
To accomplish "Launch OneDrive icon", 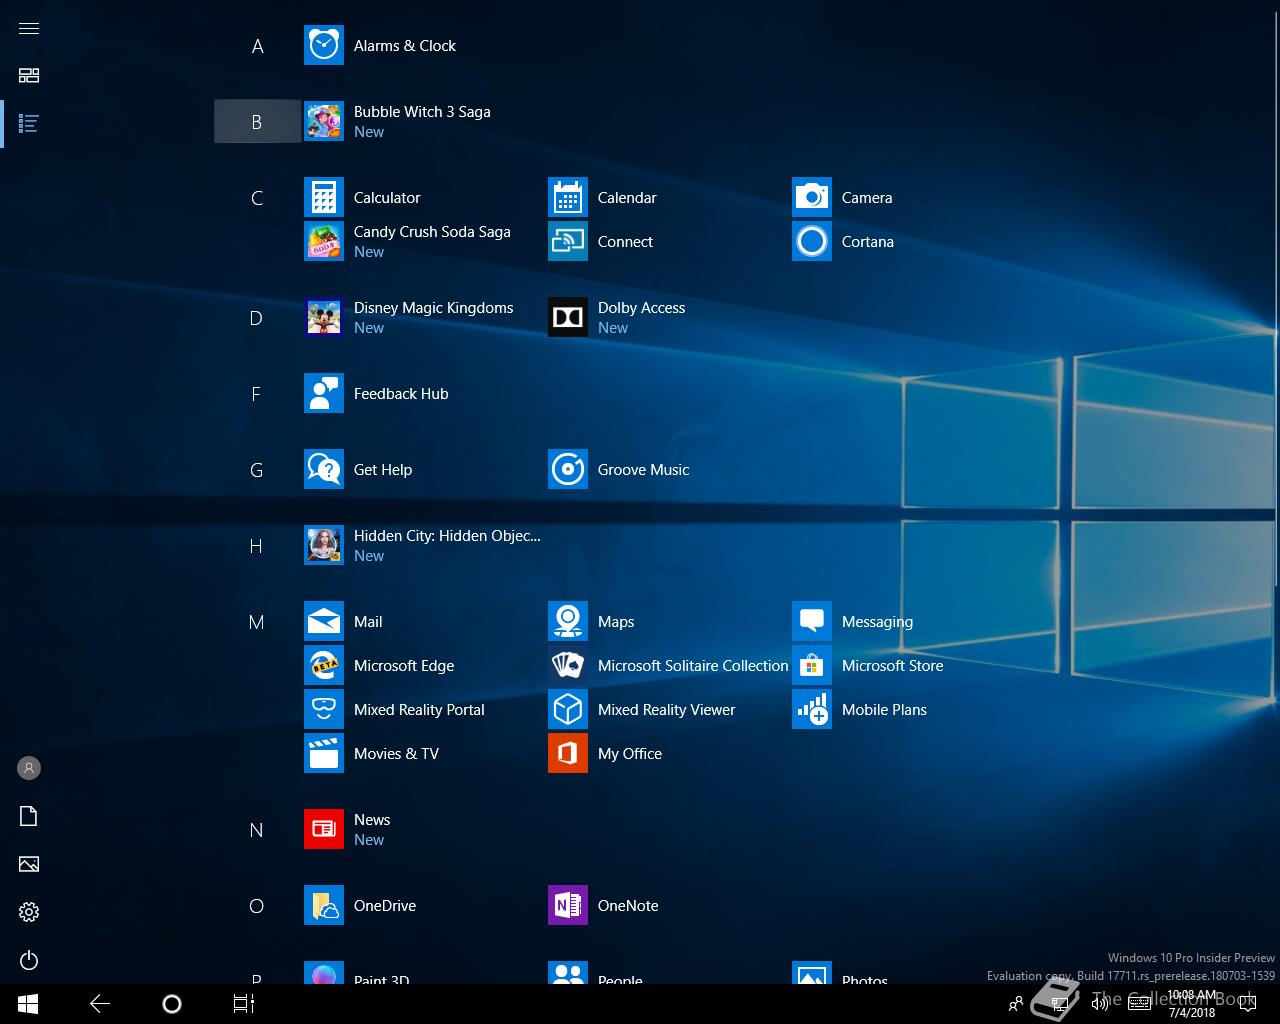I will (x=324, y=906).
